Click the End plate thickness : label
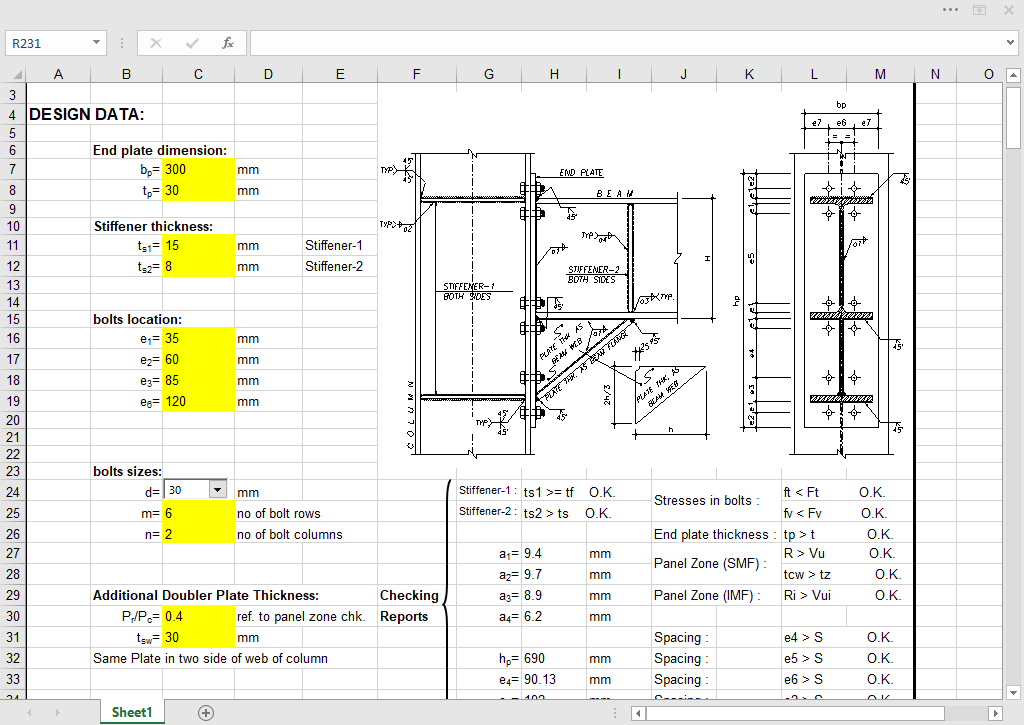The height and width of the screenshot is (725, 1024). 714,534
